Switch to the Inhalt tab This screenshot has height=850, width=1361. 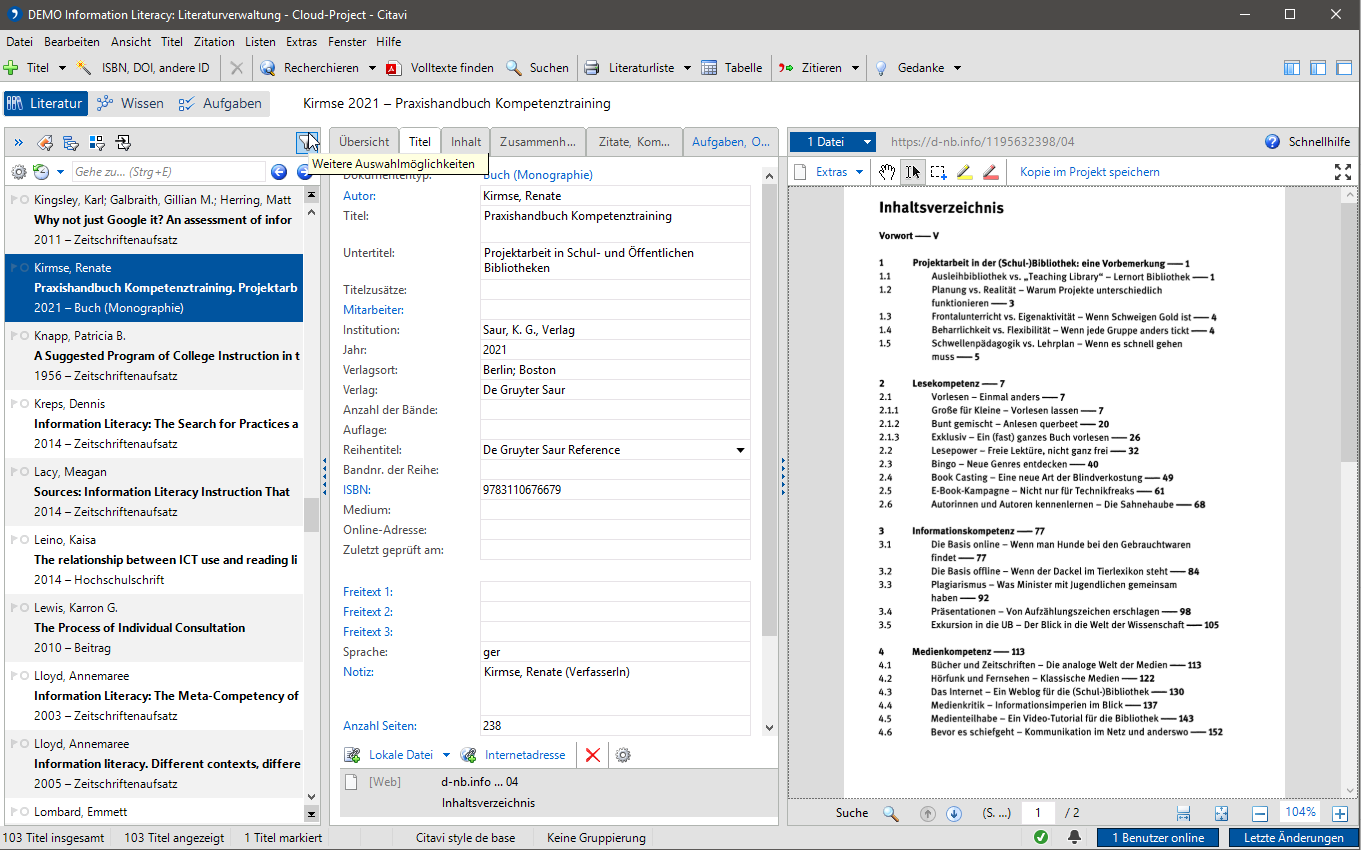pyautogui.click(x=466, y=142)
